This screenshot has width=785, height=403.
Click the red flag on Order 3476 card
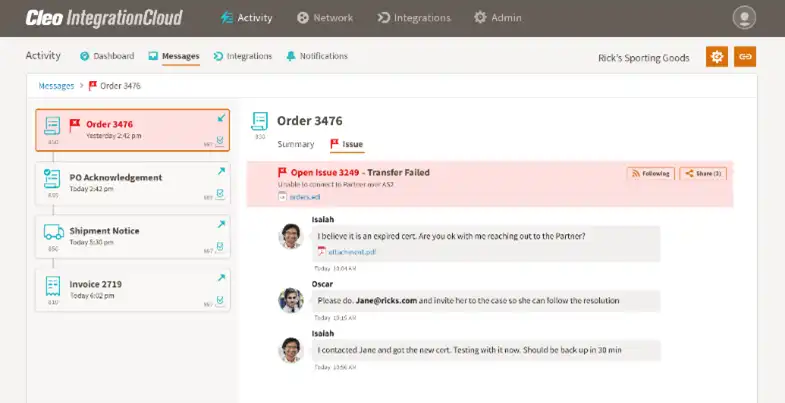pos(75,125)
